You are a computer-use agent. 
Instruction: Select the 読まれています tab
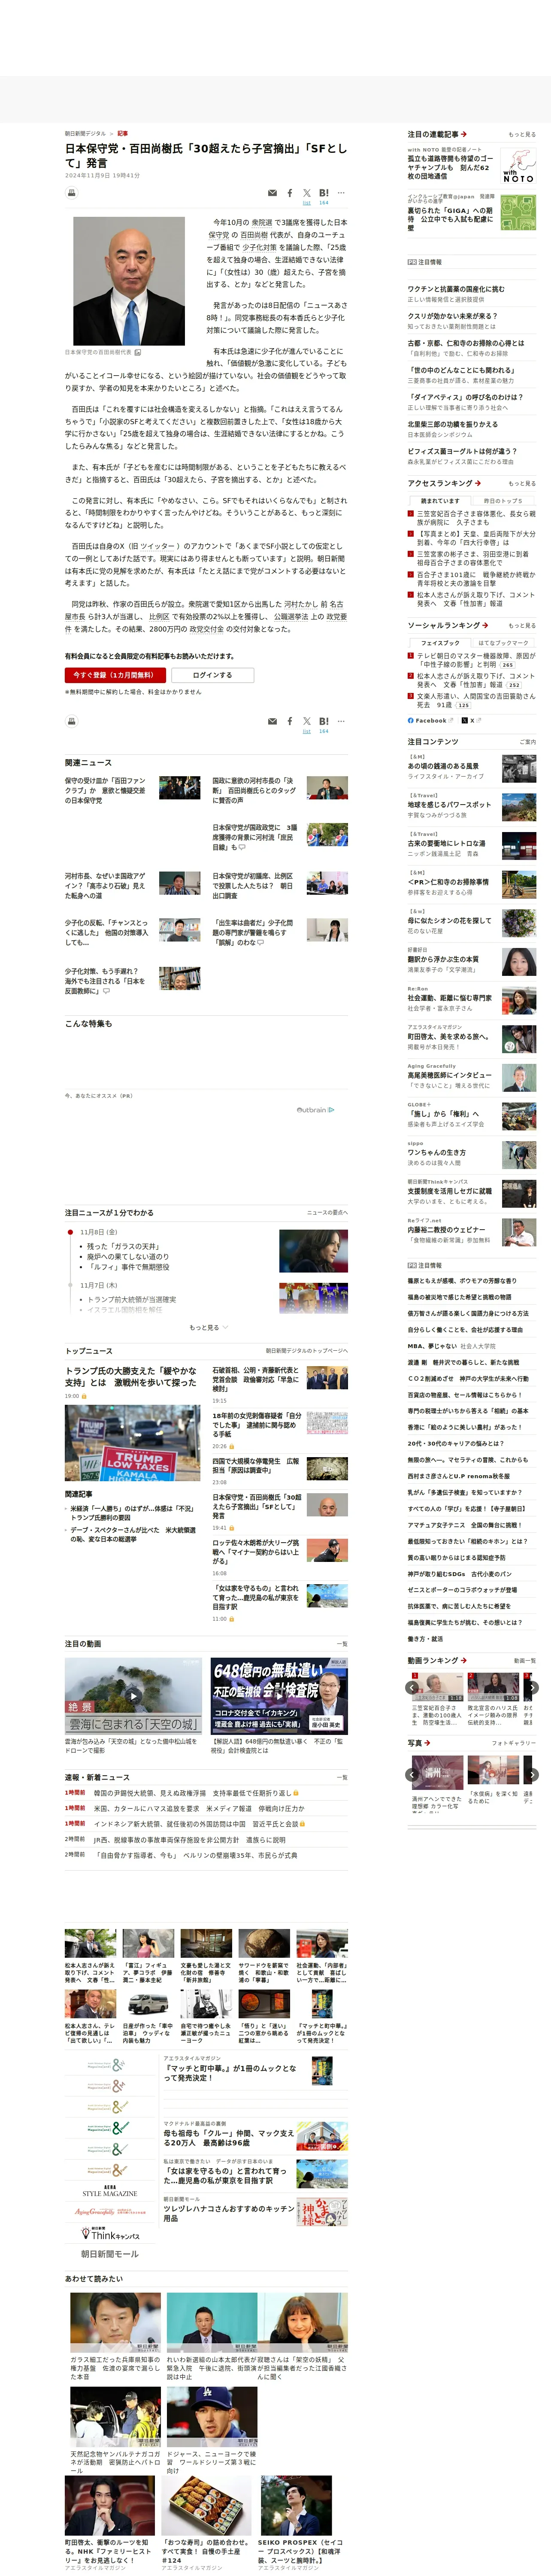point(440,501)
